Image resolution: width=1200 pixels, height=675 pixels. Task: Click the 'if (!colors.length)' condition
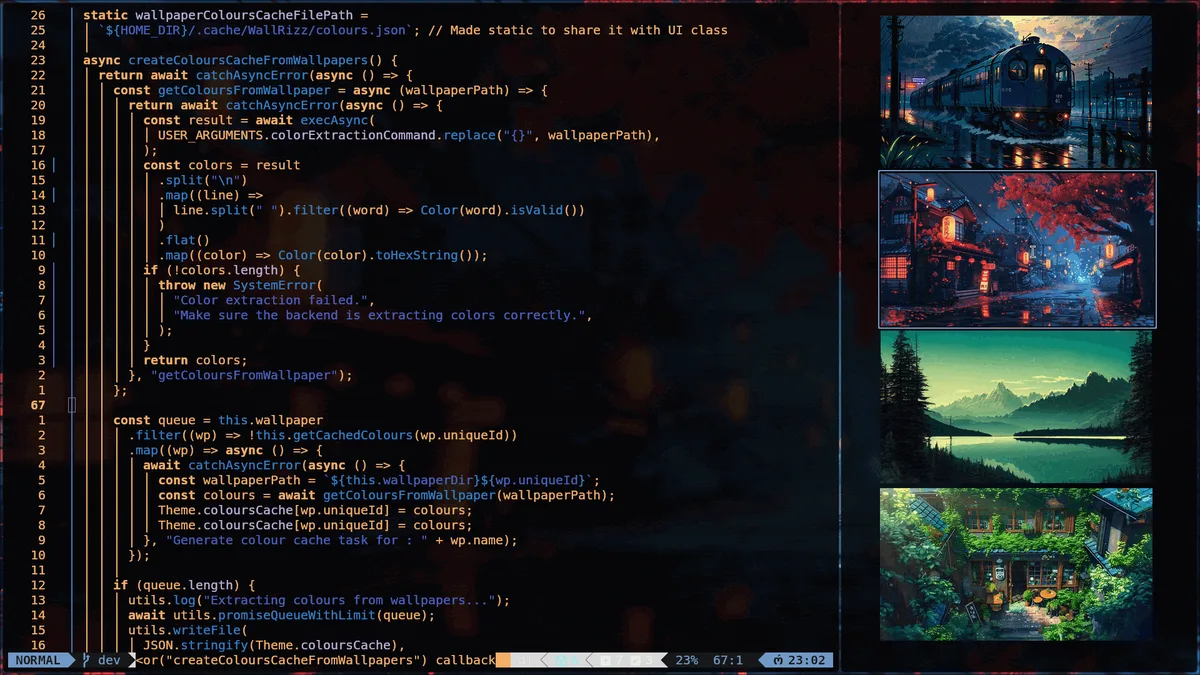tap(222, 270)
